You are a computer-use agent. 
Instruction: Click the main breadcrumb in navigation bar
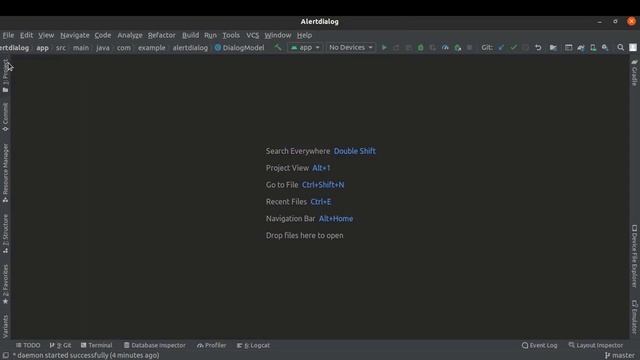point(81,48)
